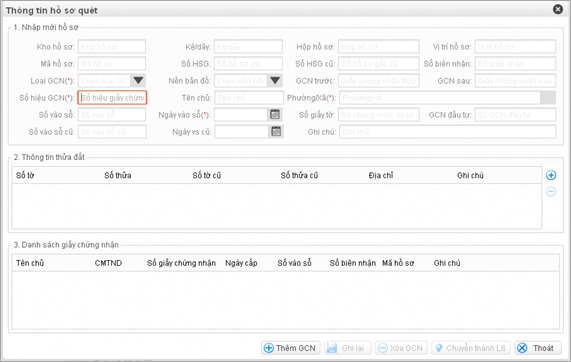Click the Thoát button
The height and width of the screenshot is (362, 571).
tap(538, 348)
